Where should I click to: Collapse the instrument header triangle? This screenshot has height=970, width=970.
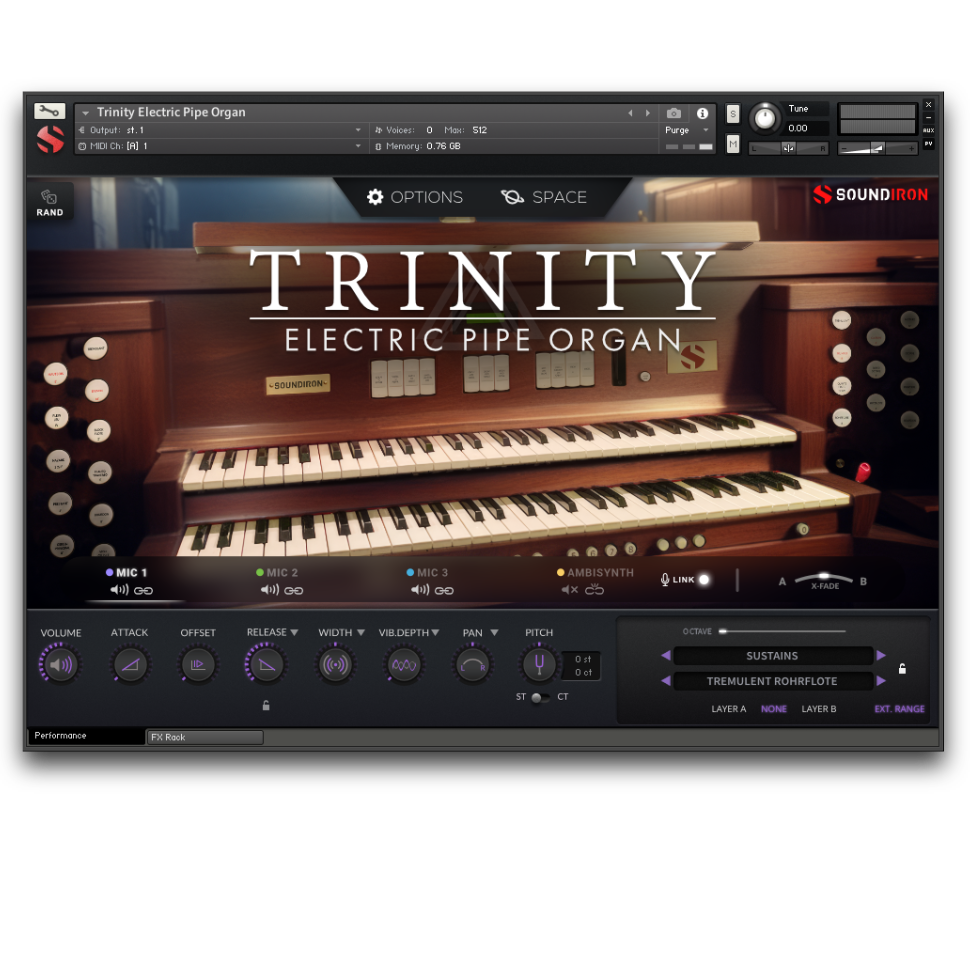[85, 113]
